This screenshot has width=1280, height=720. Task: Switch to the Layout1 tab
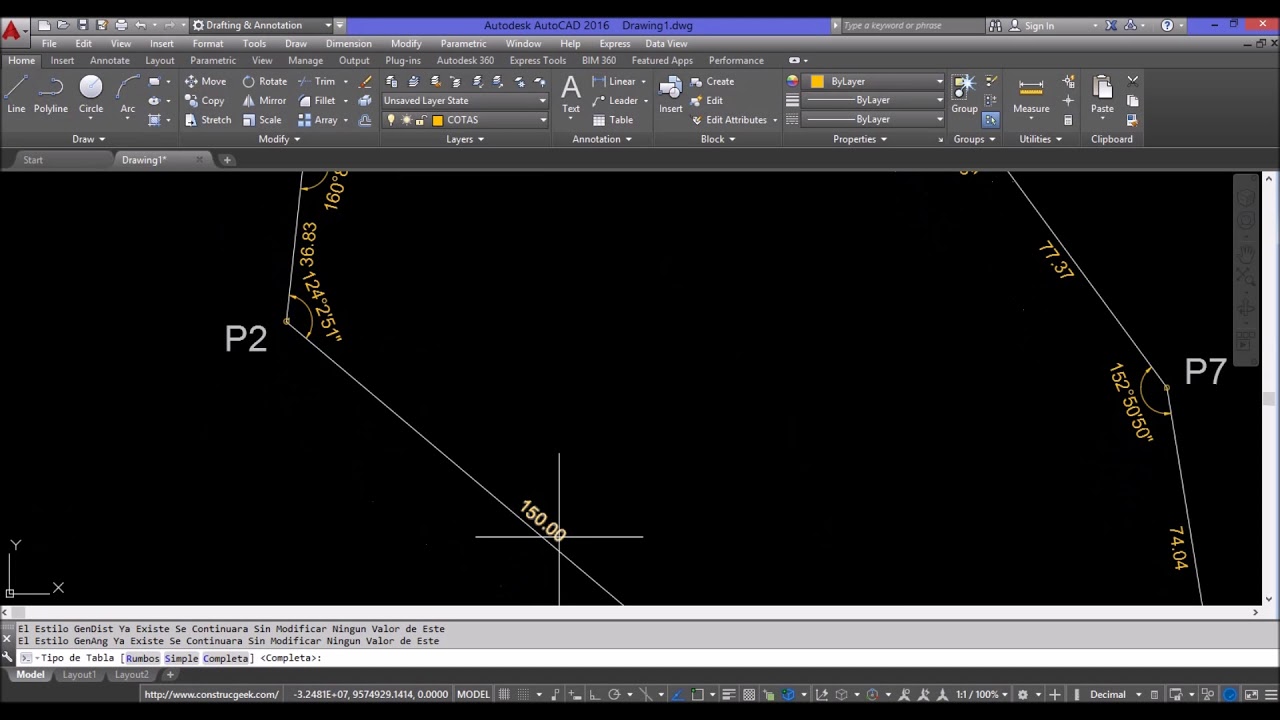(x=79, y=675)
